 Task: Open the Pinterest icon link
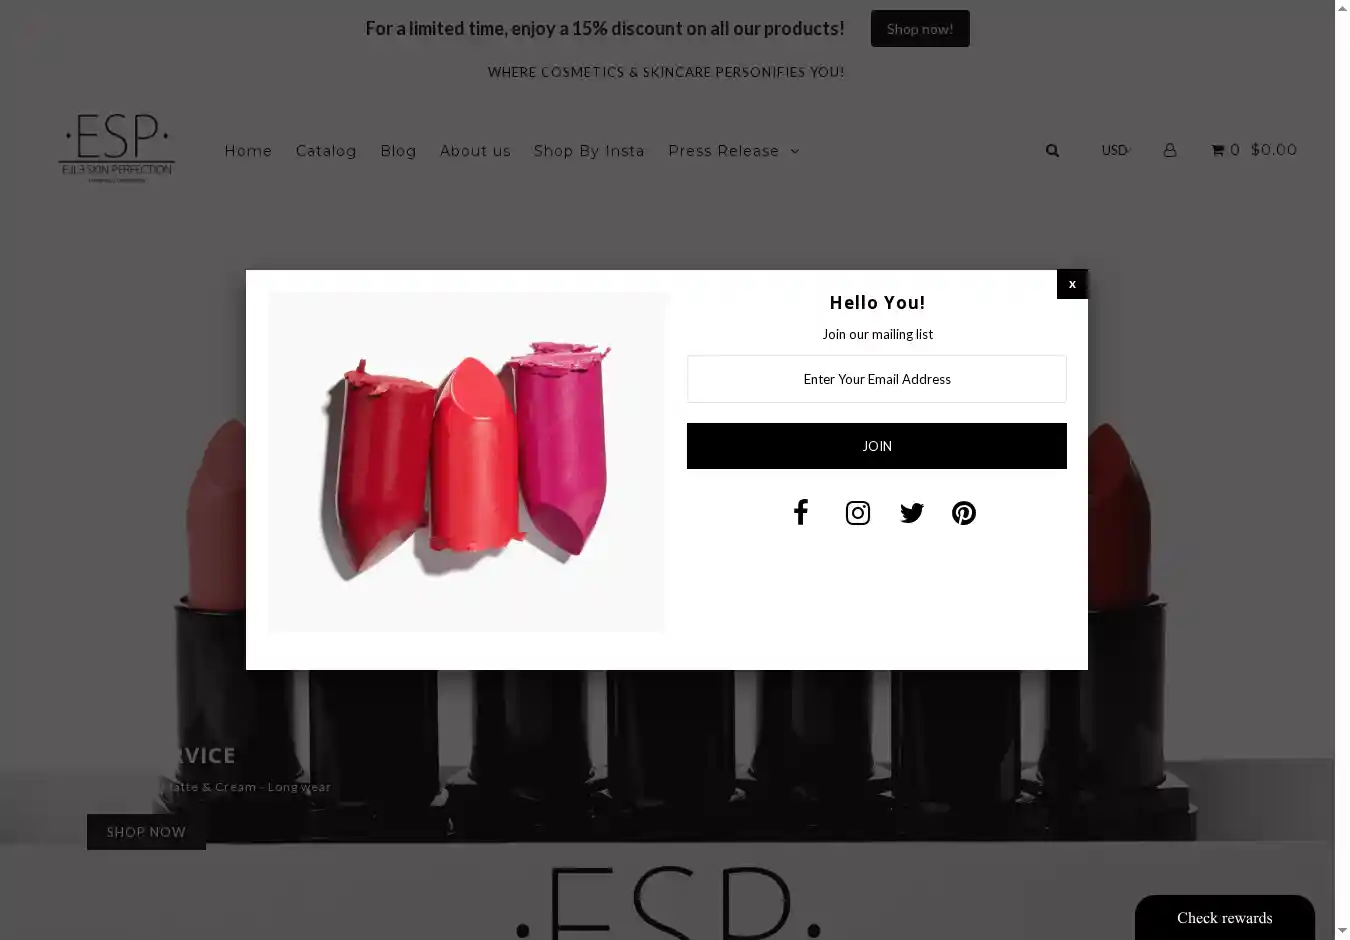pos(964,513)
